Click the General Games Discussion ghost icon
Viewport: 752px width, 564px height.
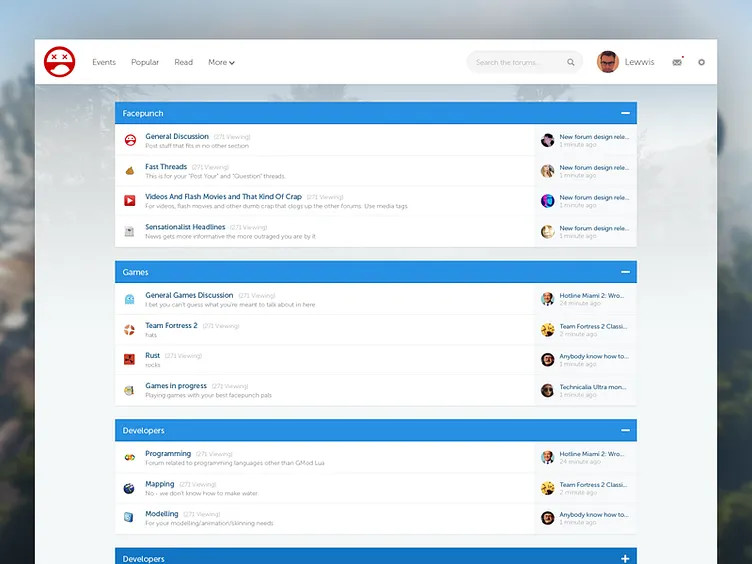(129, 299)
